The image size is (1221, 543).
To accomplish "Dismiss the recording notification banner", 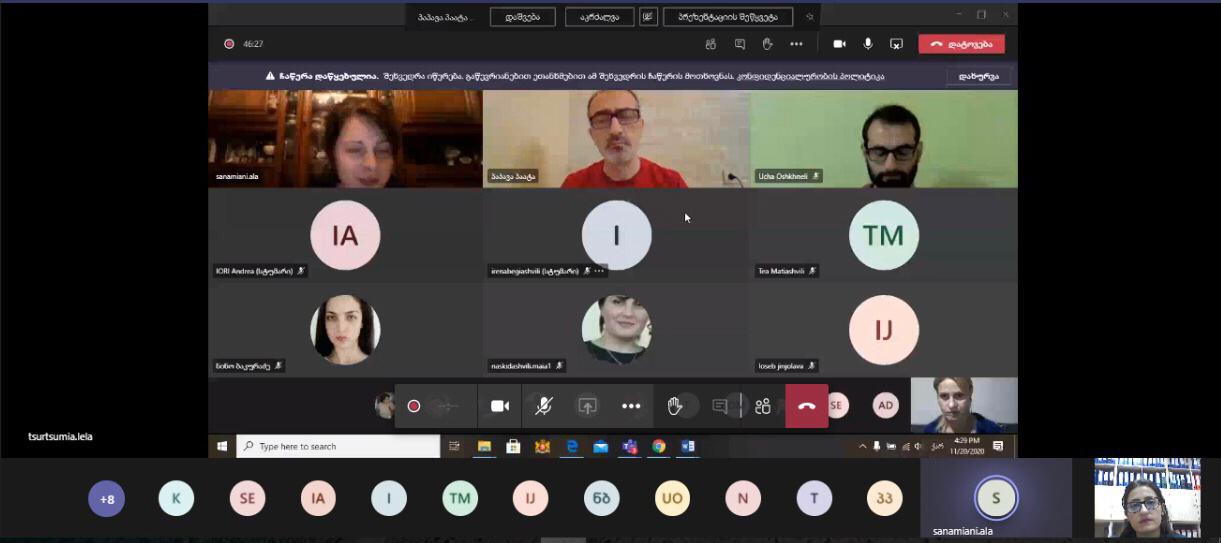I will [978, 76].
